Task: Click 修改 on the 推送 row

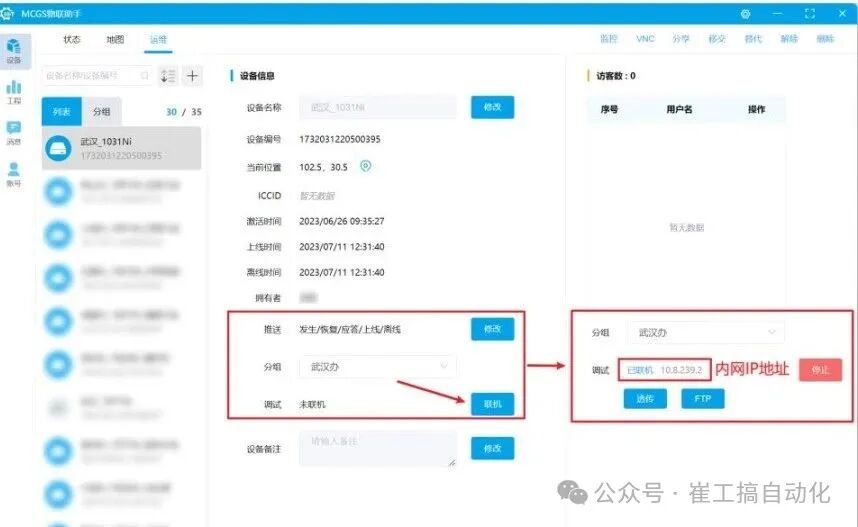Action: click(492, 329)
